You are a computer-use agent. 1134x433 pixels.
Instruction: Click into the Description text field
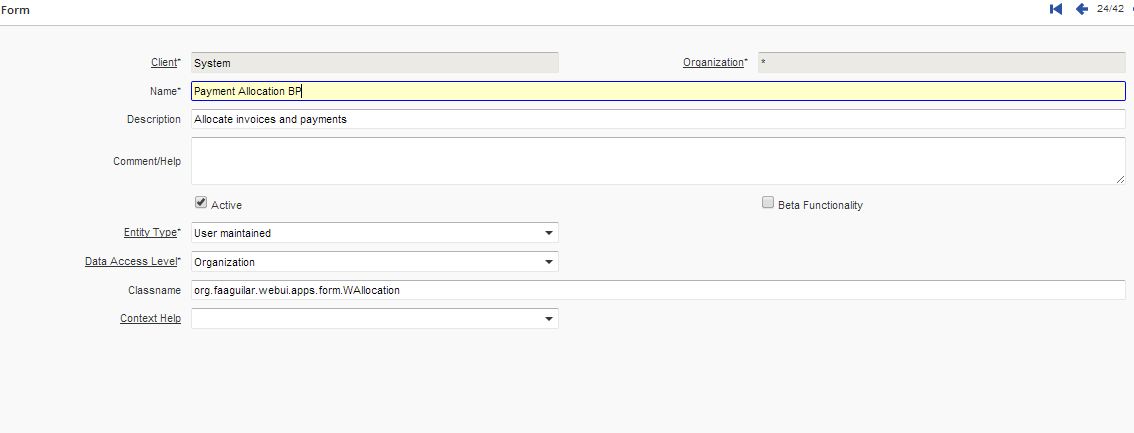(657, 119)
